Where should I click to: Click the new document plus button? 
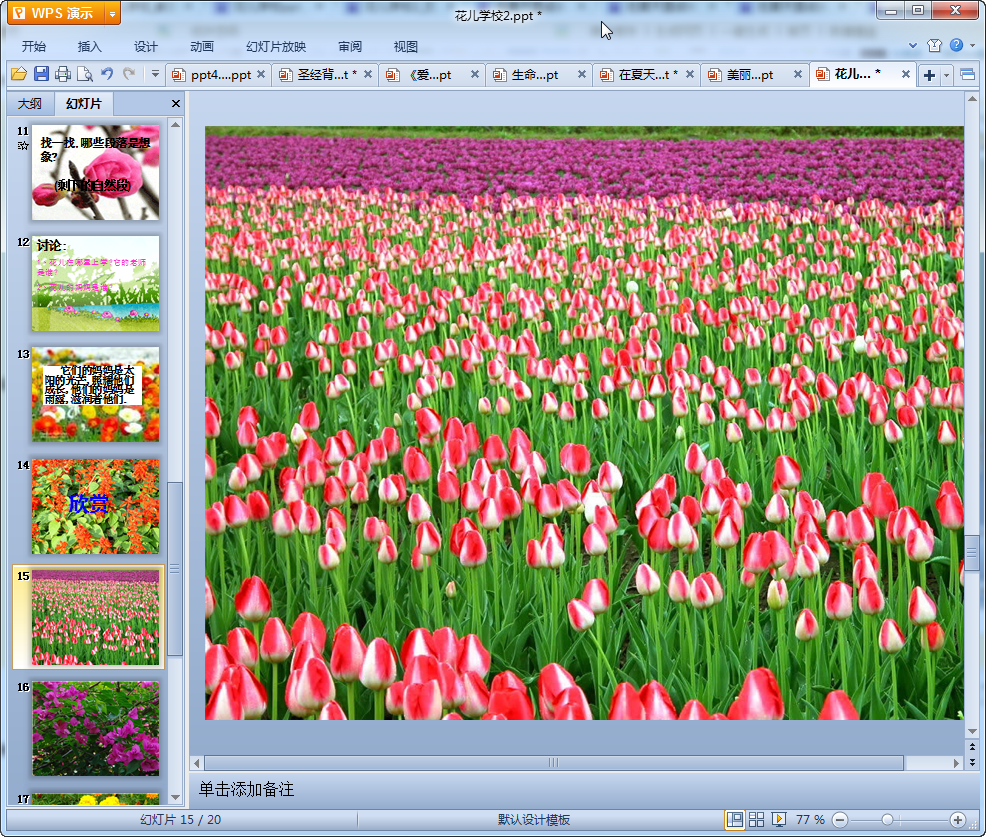tap(929, 75)
